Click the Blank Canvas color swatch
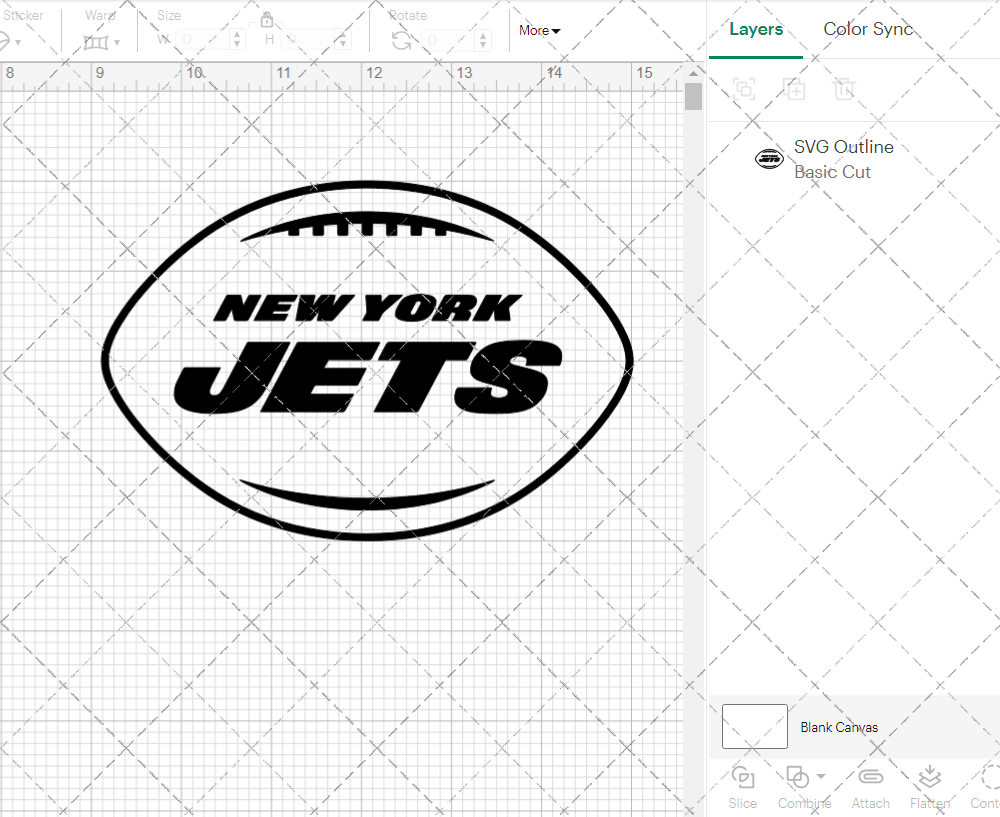The width and height of the screenshot is (1000, 817). [x=754, y=726]
